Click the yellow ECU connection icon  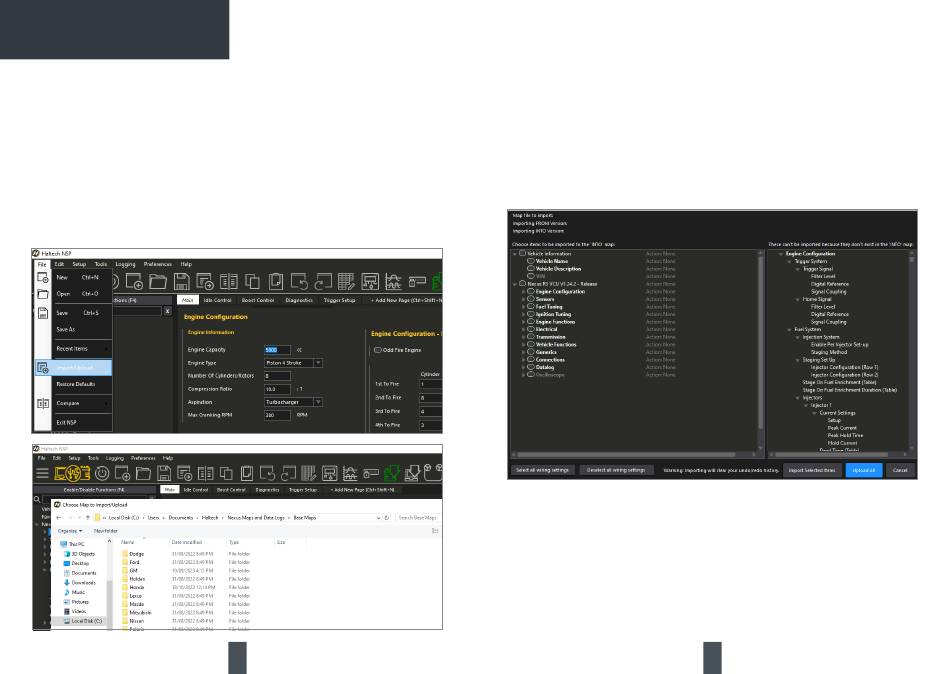[x=73, y=473]
